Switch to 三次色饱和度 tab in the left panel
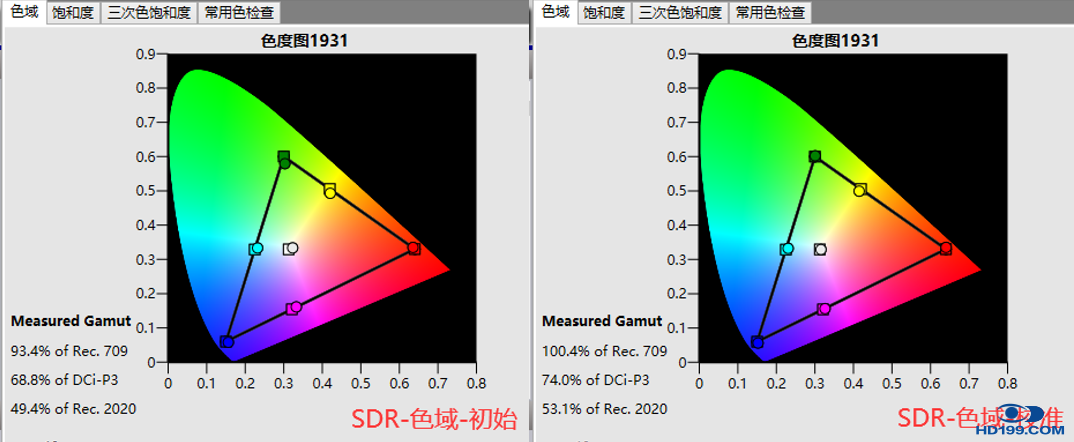 [147, 12]
